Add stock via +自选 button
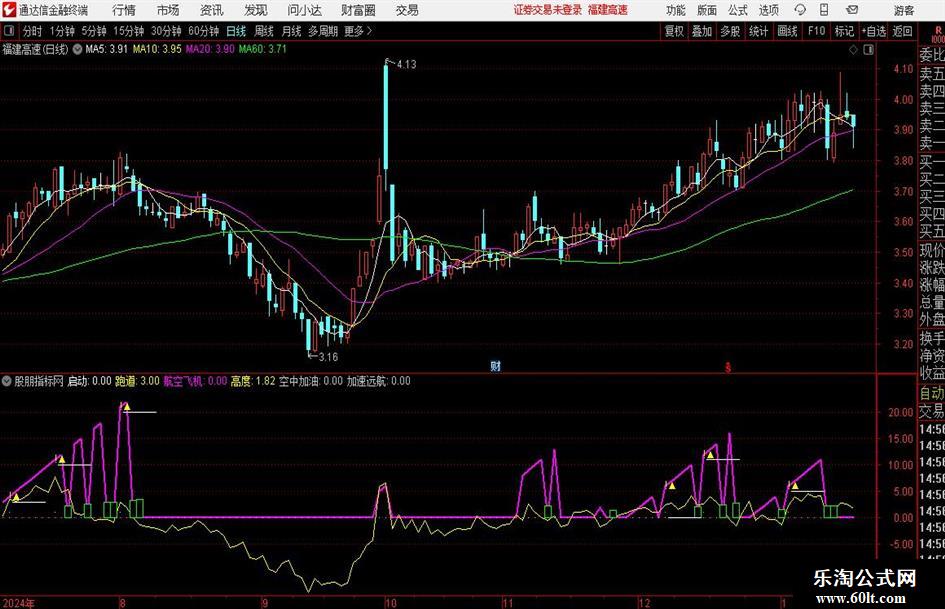The image size is (945, 609). [874, 31]
